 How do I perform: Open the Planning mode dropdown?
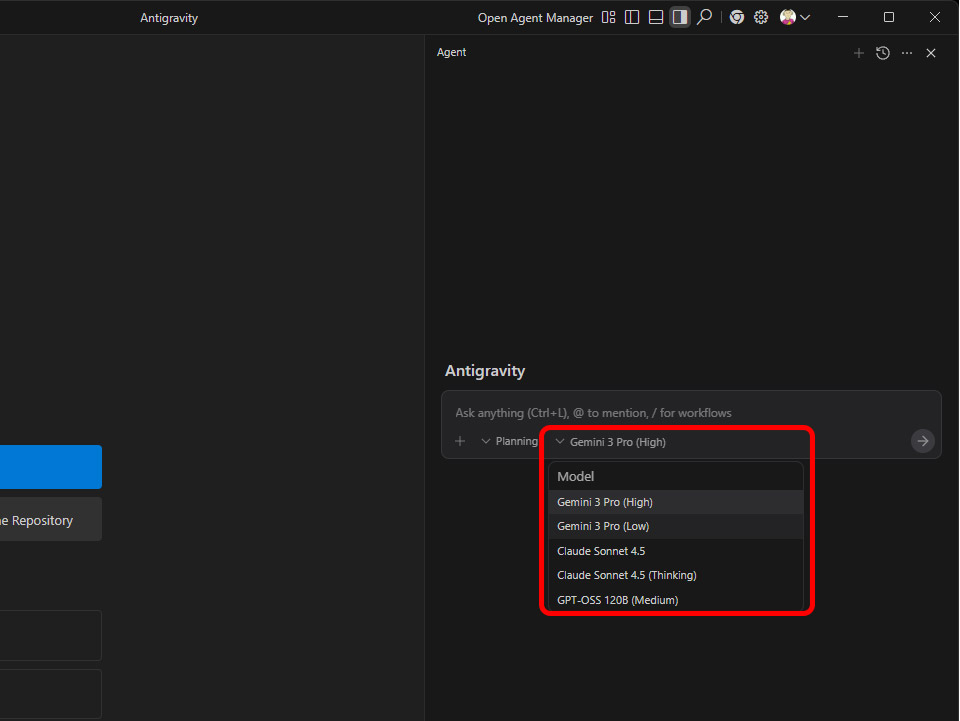(x=509, y=441)
